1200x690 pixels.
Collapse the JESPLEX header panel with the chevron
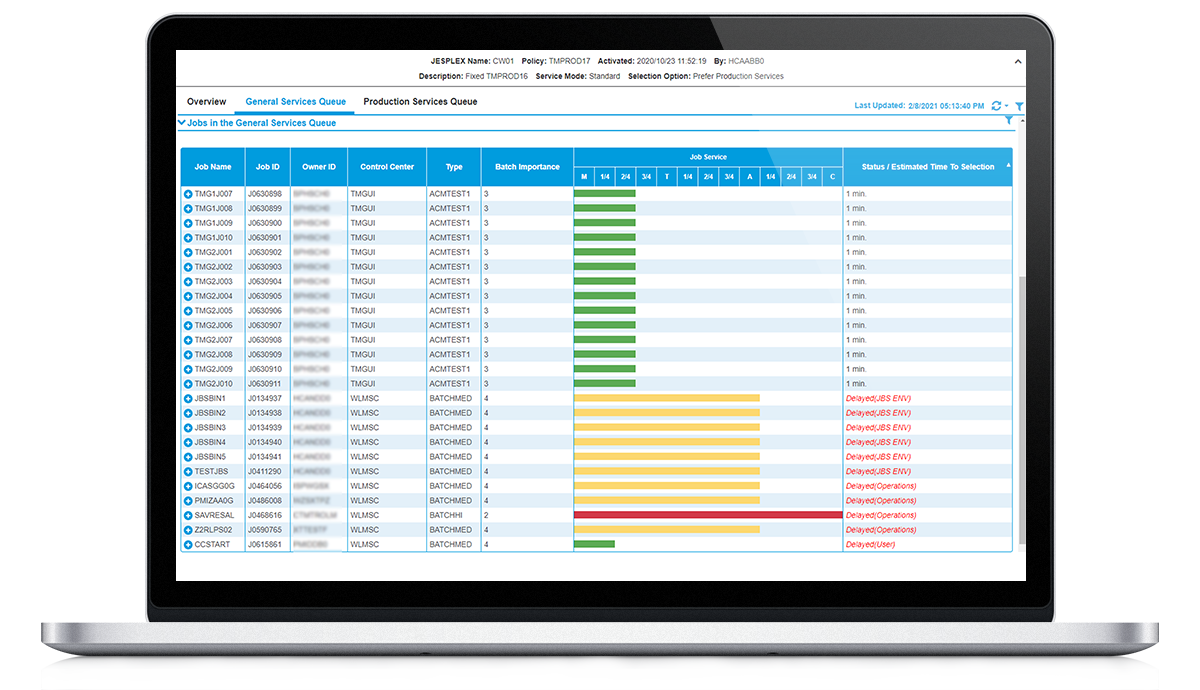coord(1018,61)
